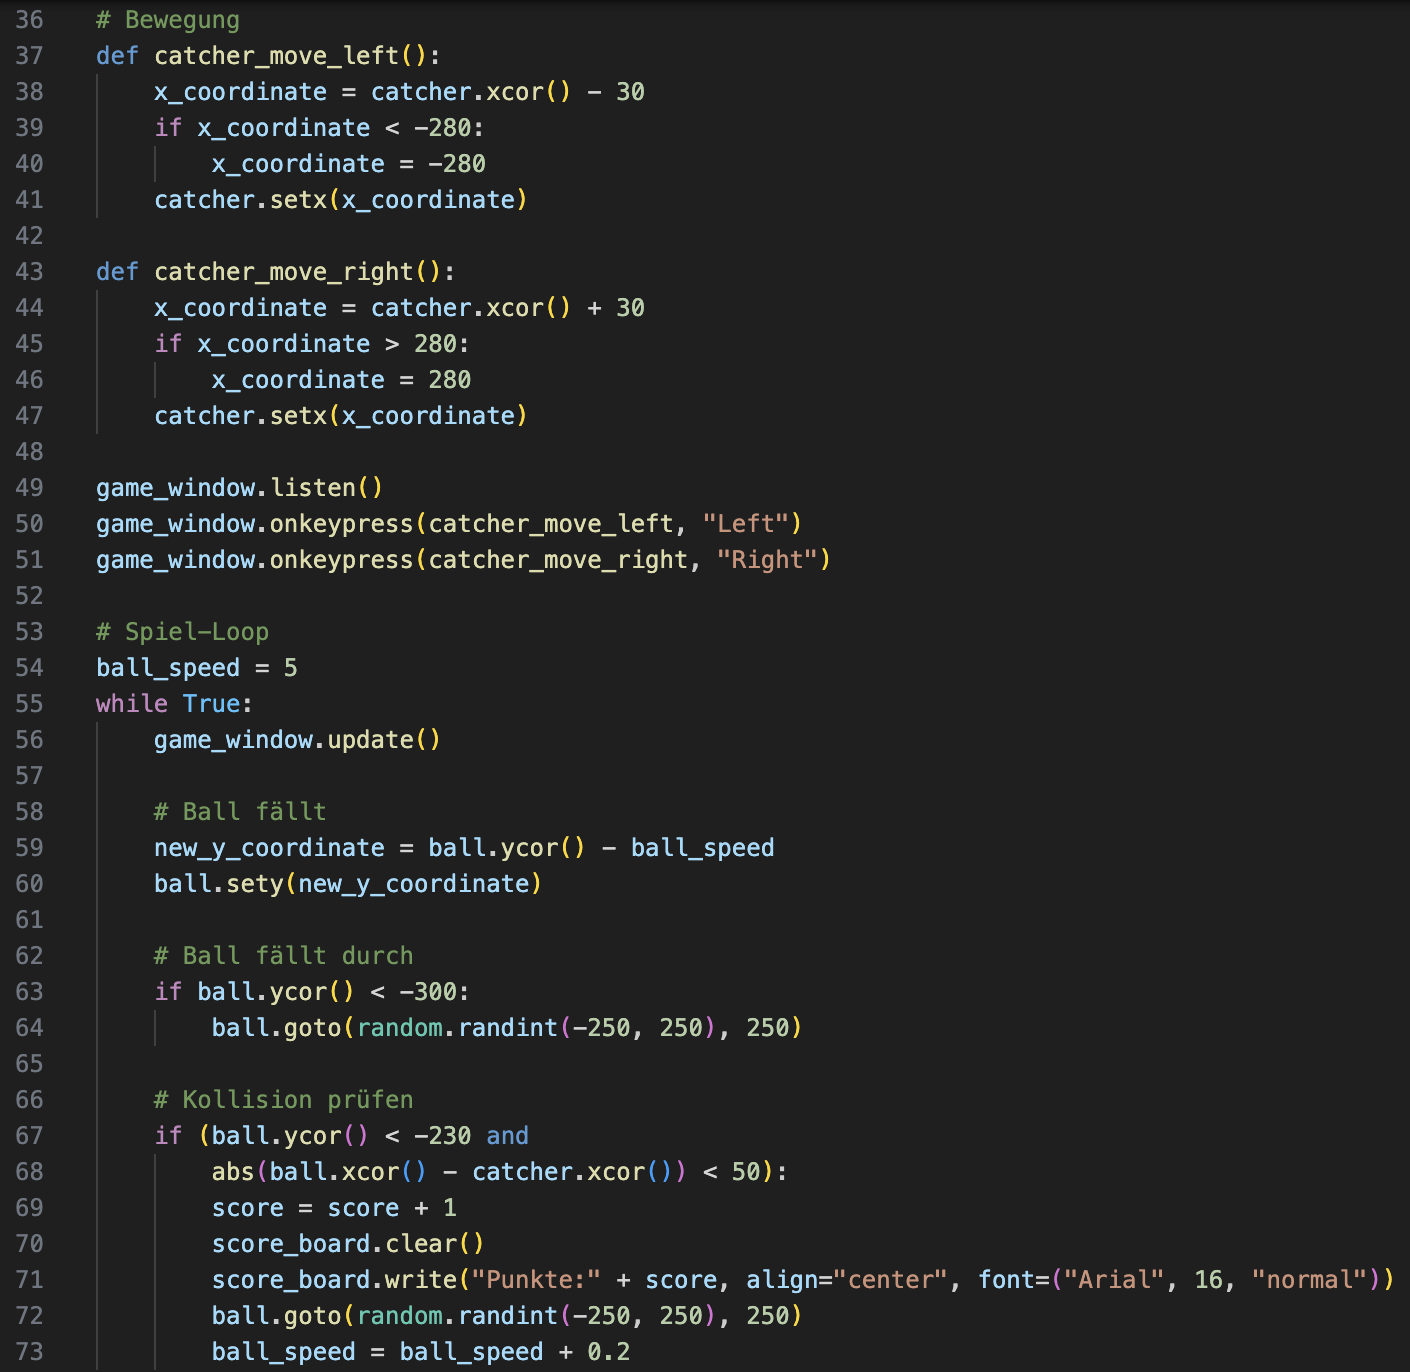
Task: Click the "Left" key string
Action: click(745, 524)
